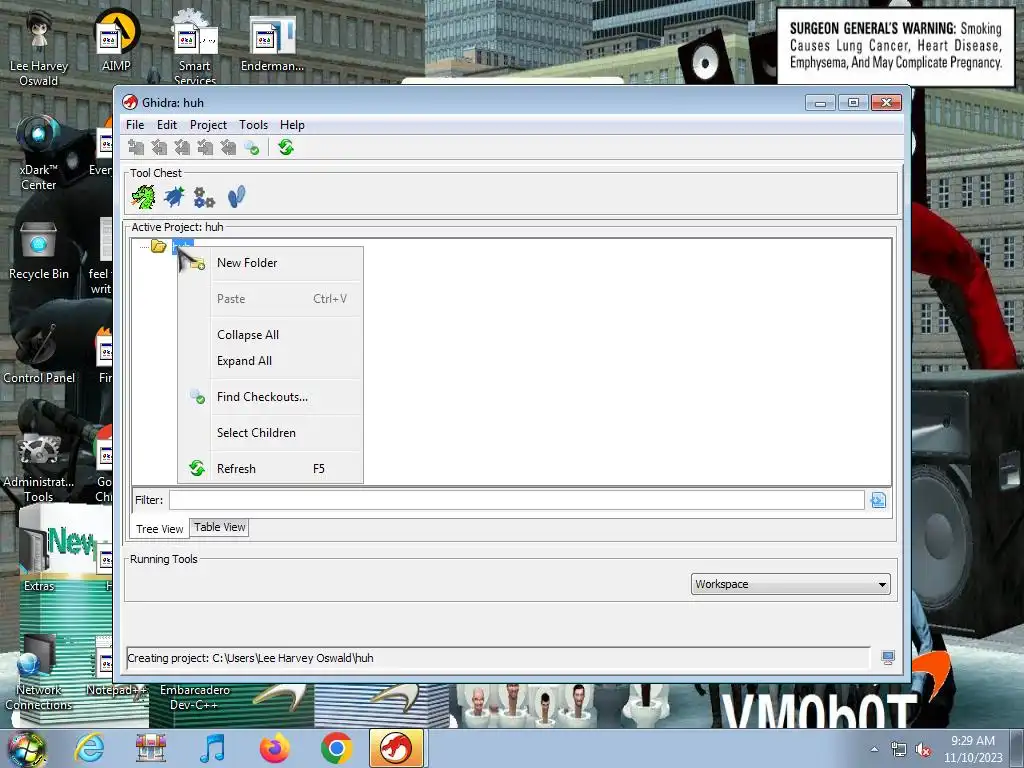The image size is (1024, 768).
Task: Open xDark Center desktop icon
Action: tap(39, 152)
